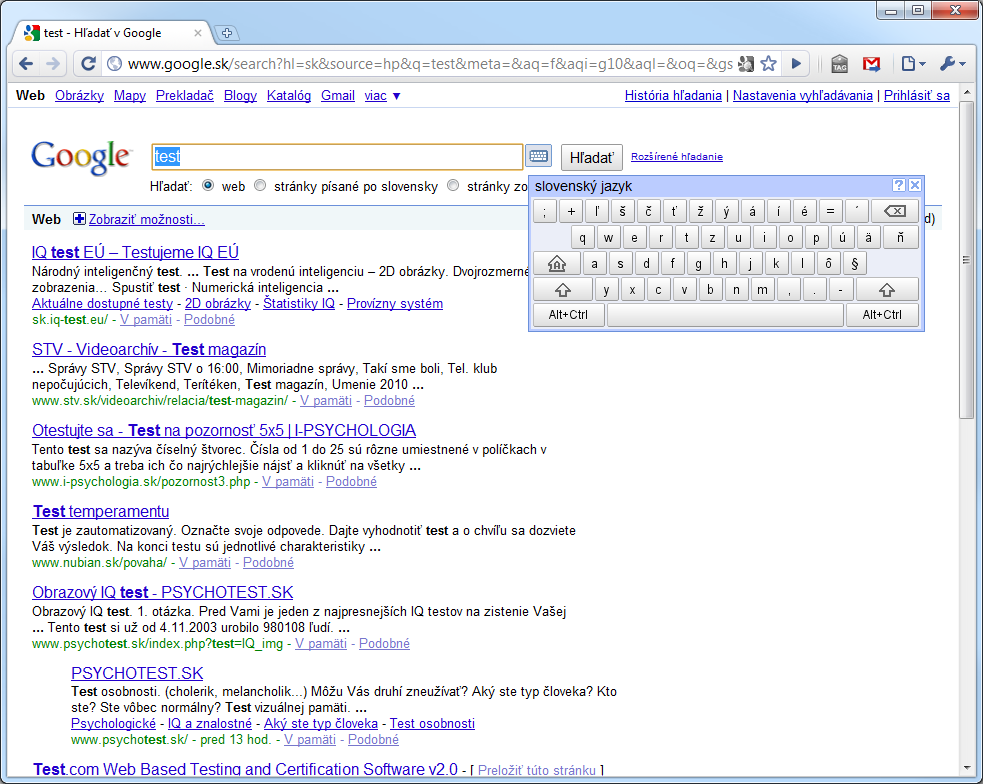Open Prekladač in top navigation

185,96
